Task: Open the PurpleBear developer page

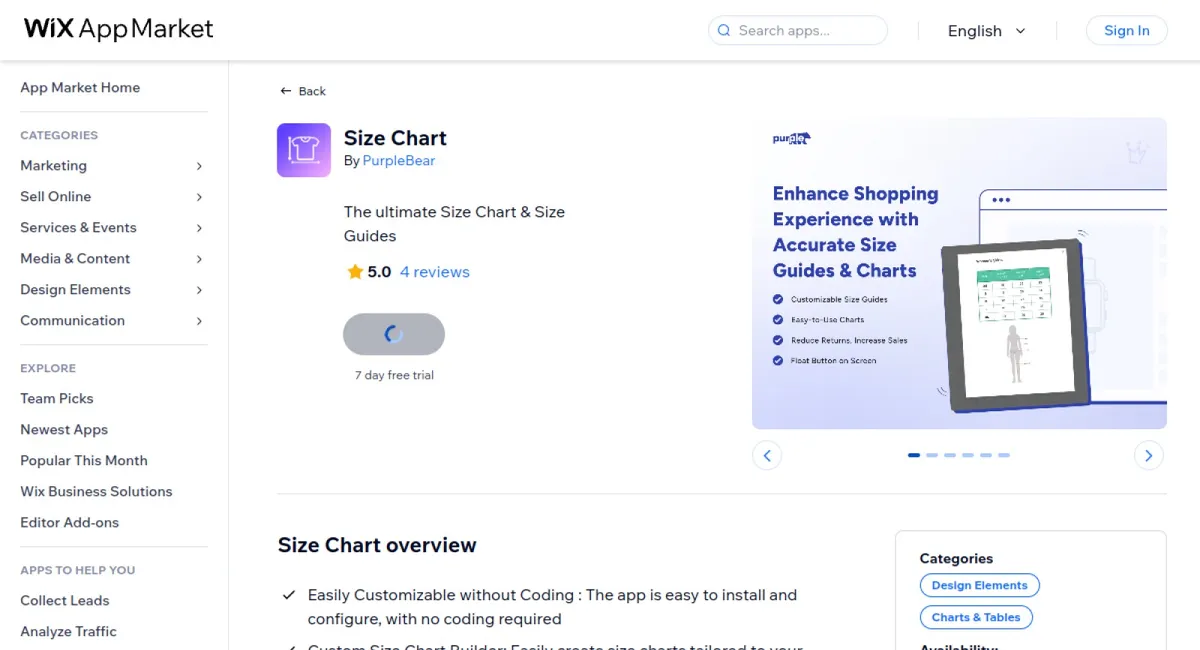Action: (x=398, y=160)
